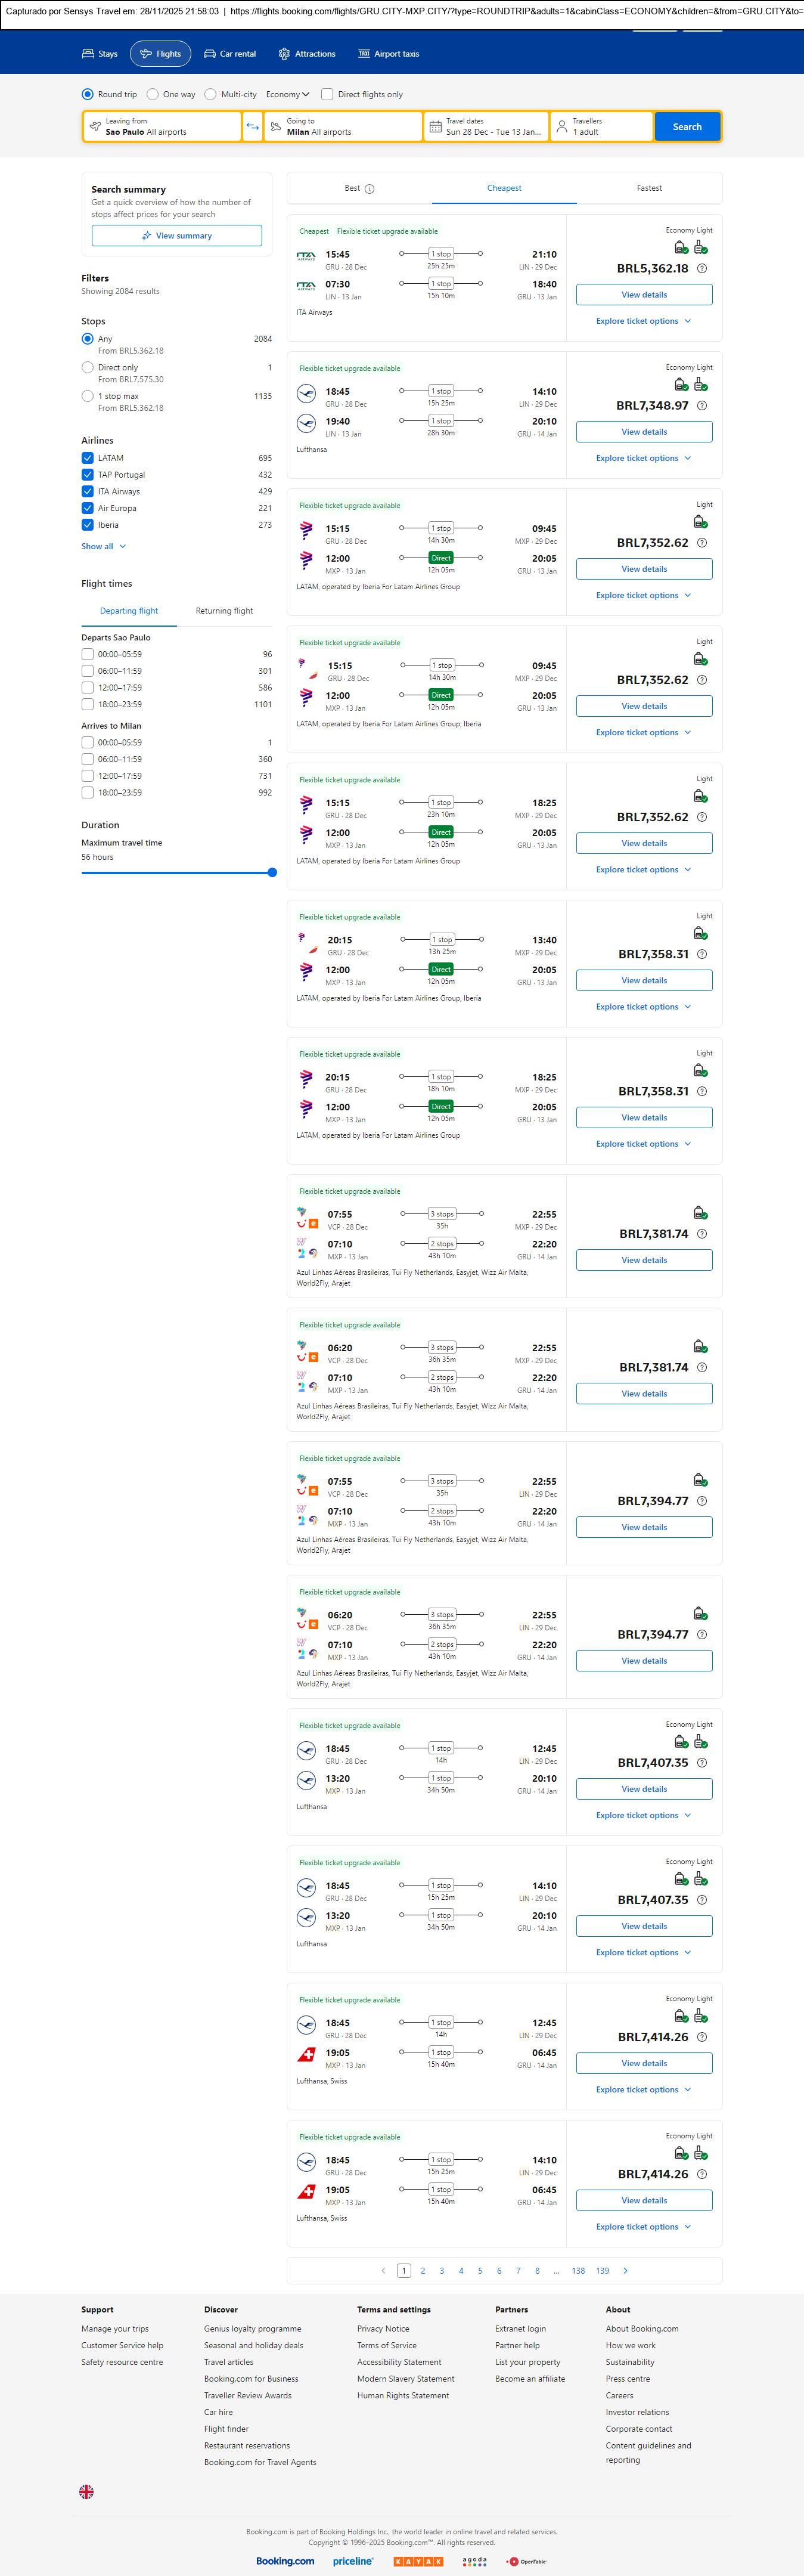Select the One way radio button

(x=153, y=95)
